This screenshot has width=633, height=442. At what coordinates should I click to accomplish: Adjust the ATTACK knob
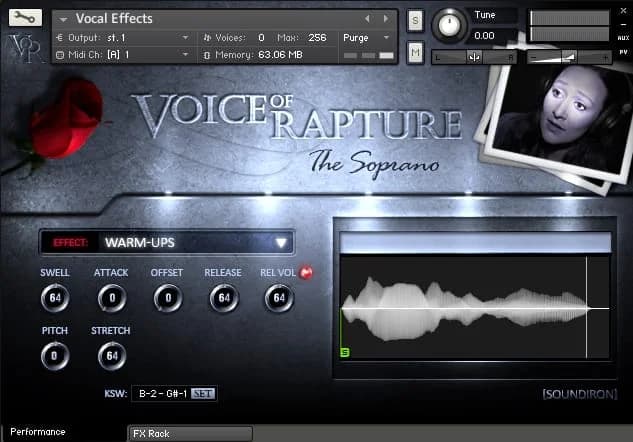[112, 298]
